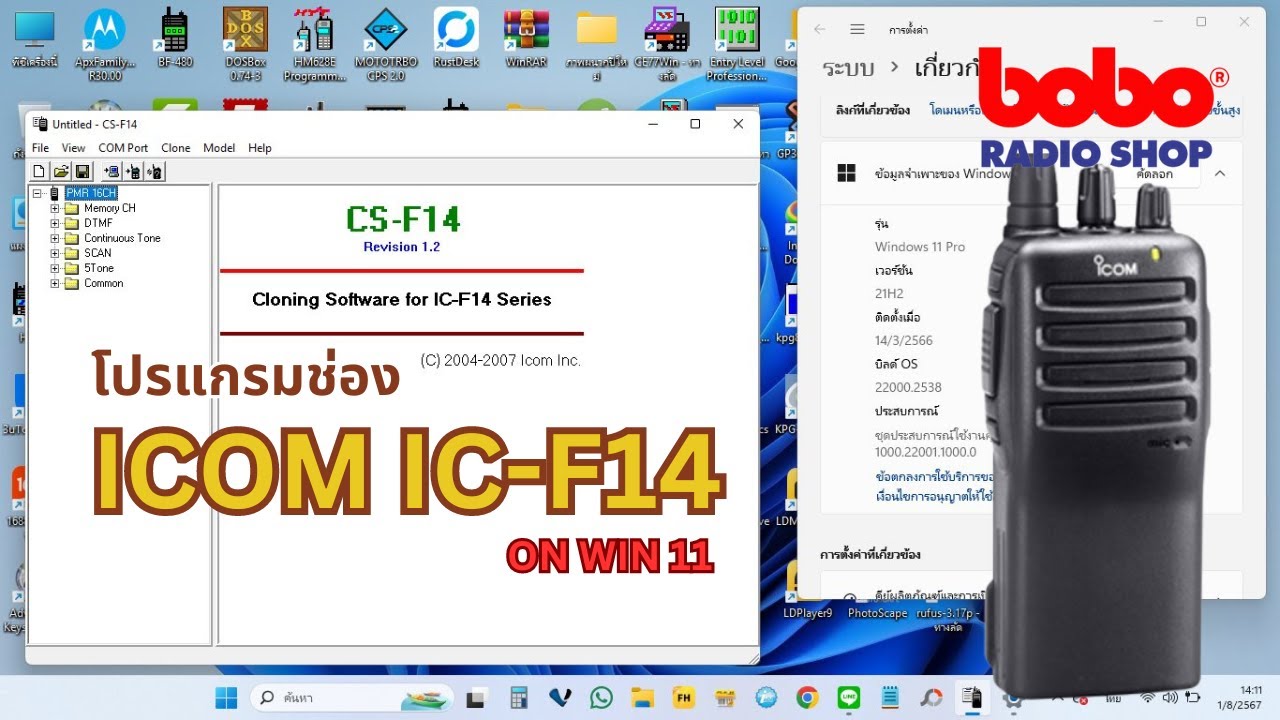Select Memory CH in the tree
Viewport: 1280px width, 720px height.
[110, 208]
